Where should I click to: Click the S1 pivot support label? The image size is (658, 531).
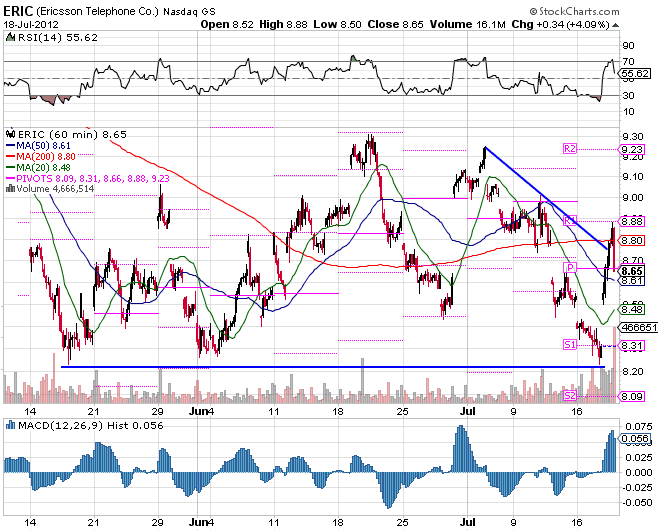(570, 345)
